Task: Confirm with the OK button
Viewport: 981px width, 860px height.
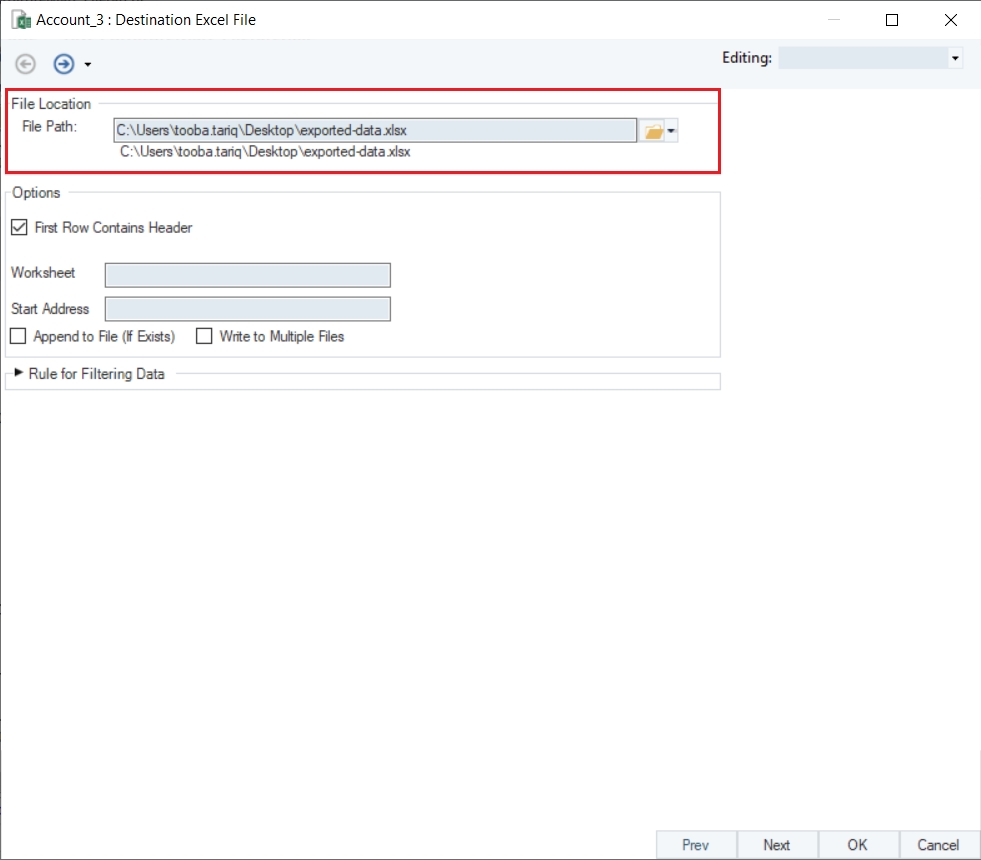Action: pyautogui.click(x=858, y=845)
